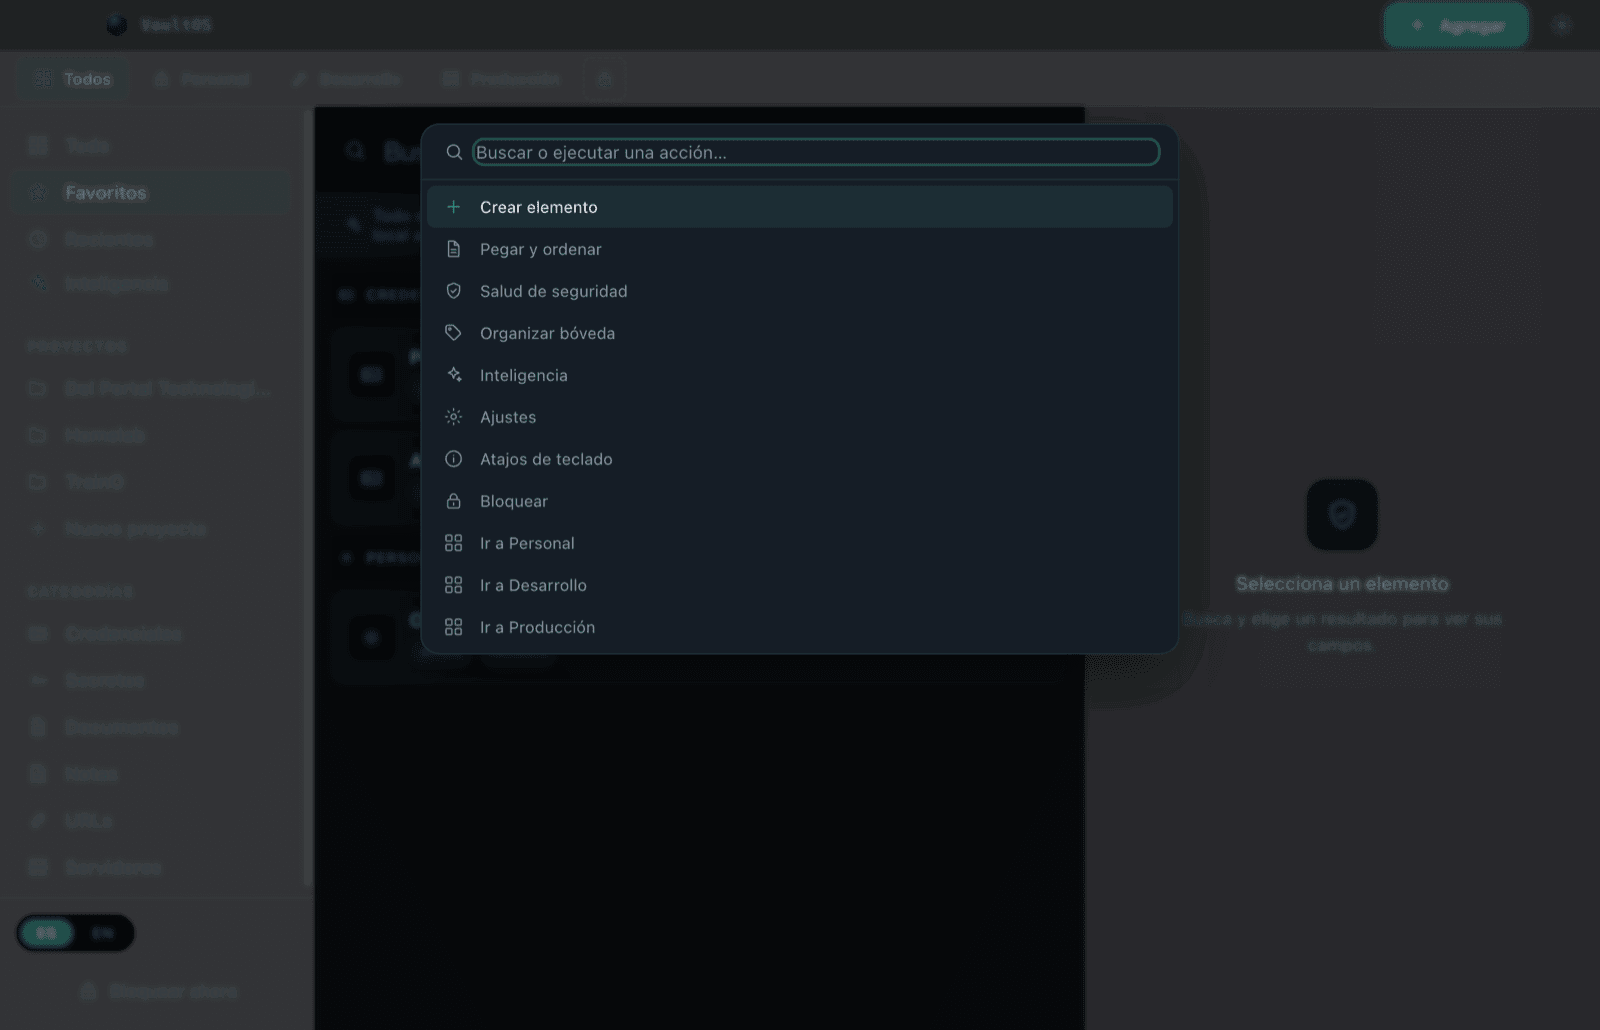Select the Credenciales category

click(151, 634)
